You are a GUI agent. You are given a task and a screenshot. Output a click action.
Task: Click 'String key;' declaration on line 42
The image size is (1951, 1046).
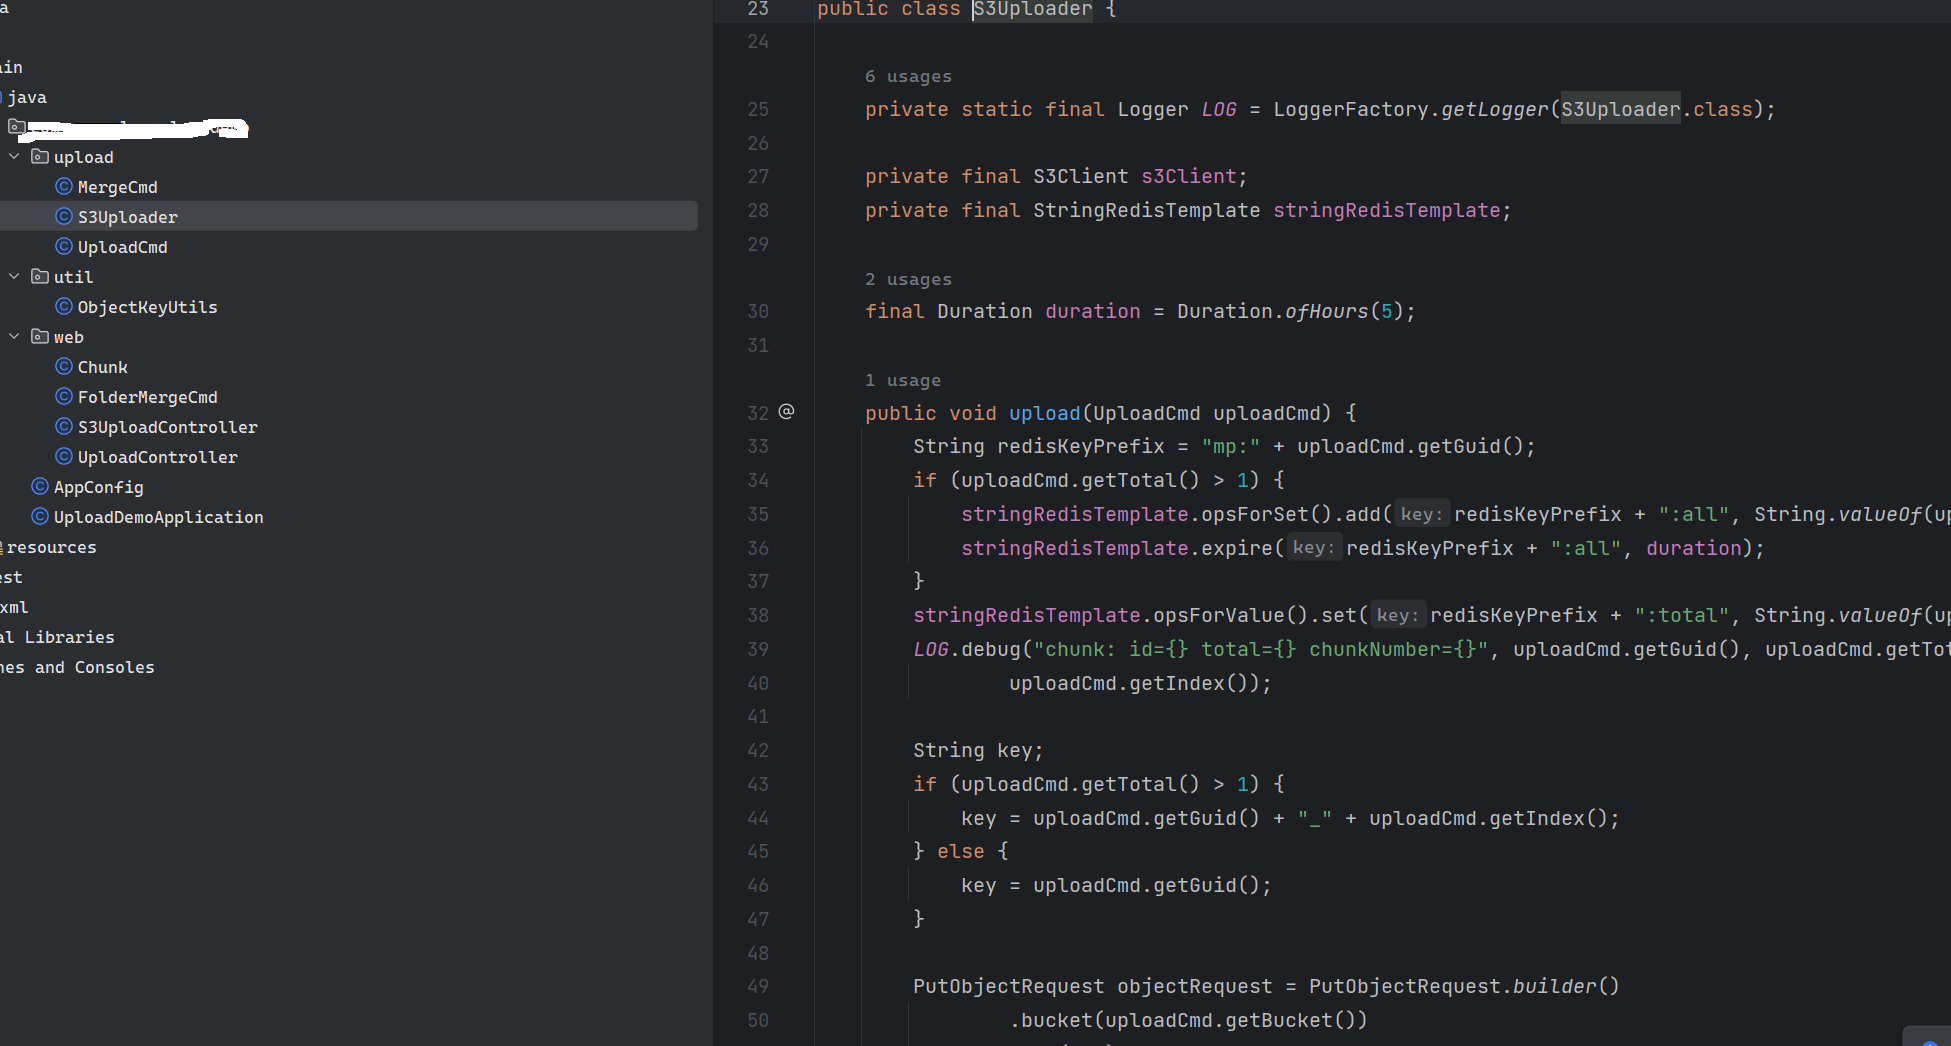[978, 751]
